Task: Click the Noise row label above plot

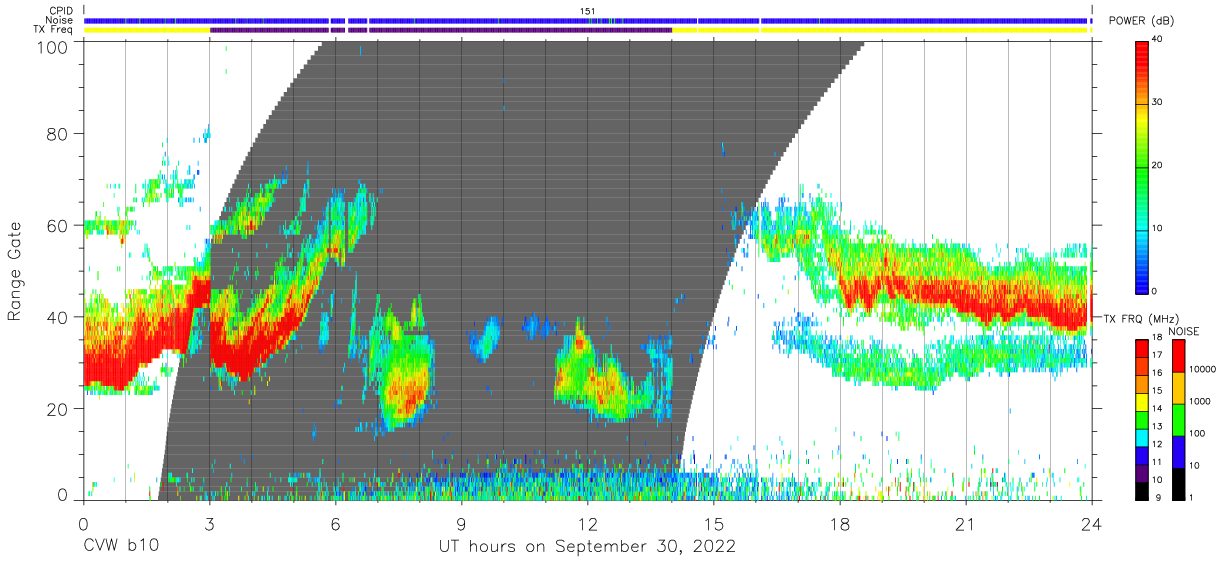Action: click(x=58, y=20)
